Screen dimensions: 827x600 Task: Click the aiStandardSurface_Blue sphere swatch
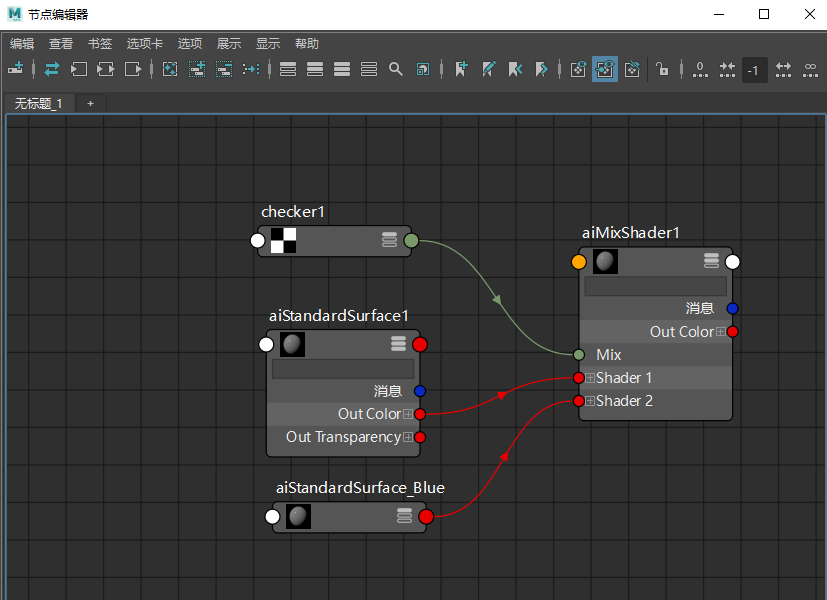coord(299,516)
